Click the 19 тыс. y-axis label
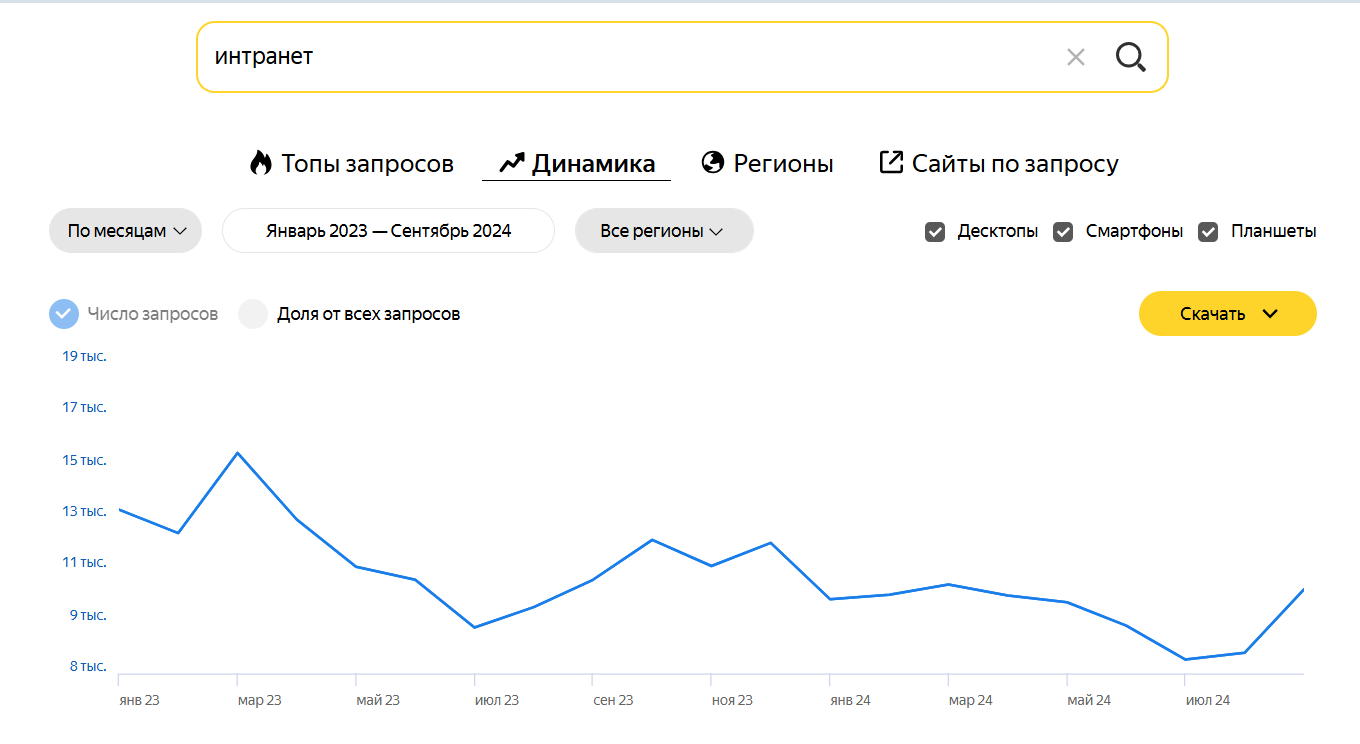 pos(84,356)
